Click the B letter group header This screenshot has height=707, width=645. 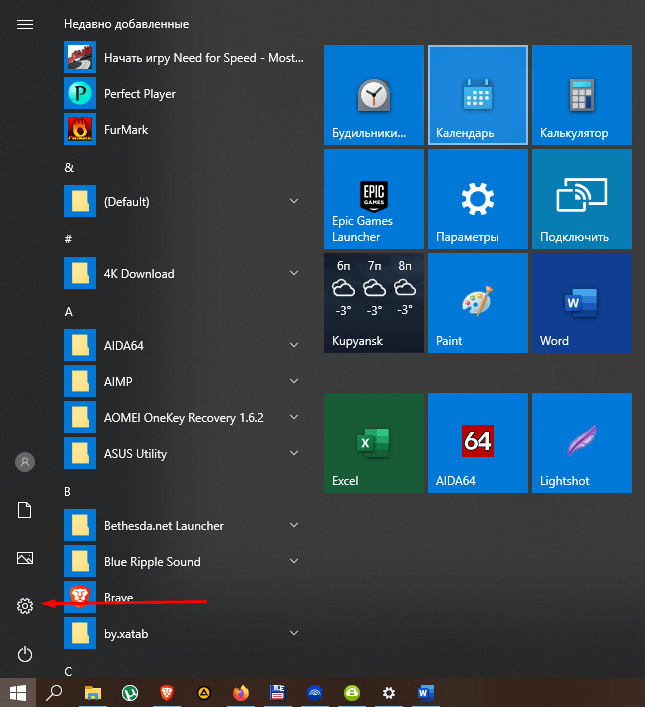pos(67,491)
